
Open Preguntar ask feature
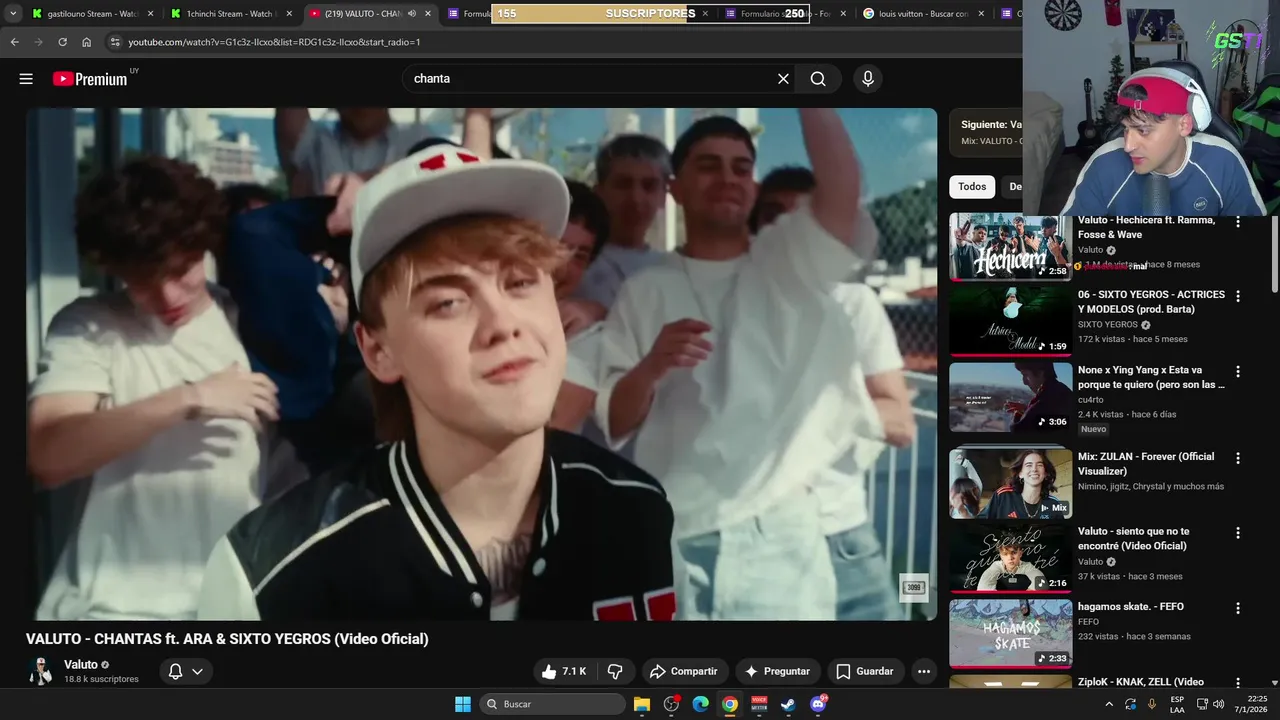coord(778,672)
